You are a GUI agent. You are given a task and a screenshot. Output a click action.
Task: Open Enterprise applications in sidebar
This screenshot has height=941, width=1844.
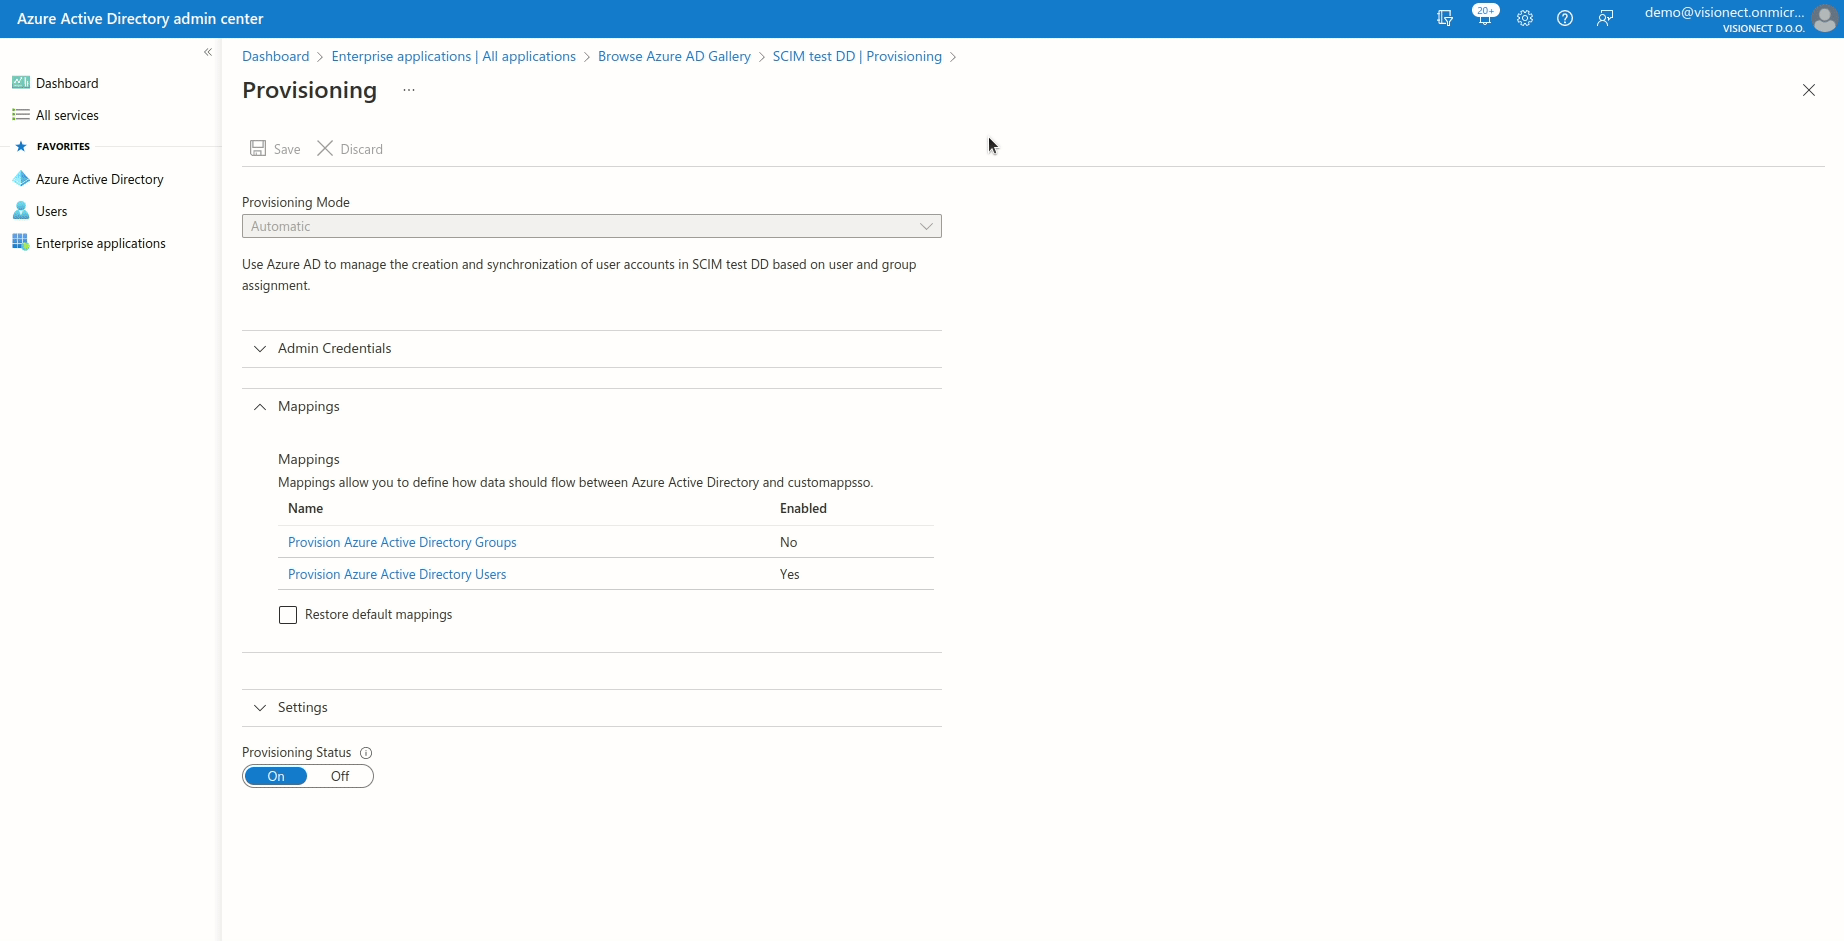point(100,244)
